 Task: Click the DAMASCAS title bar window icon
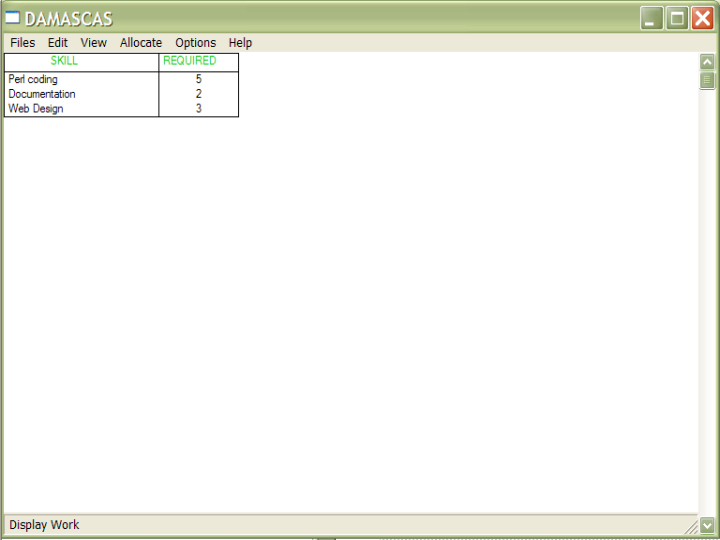[13, 19]
